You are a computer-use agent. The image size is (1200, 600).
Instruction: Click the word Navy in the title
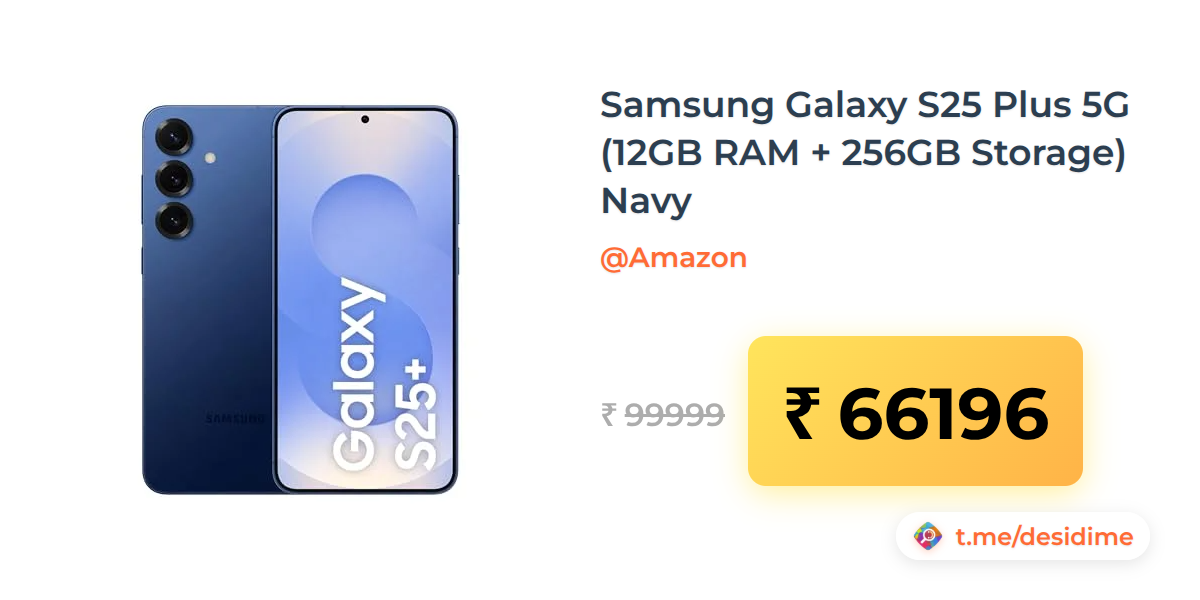pos(646,201)
